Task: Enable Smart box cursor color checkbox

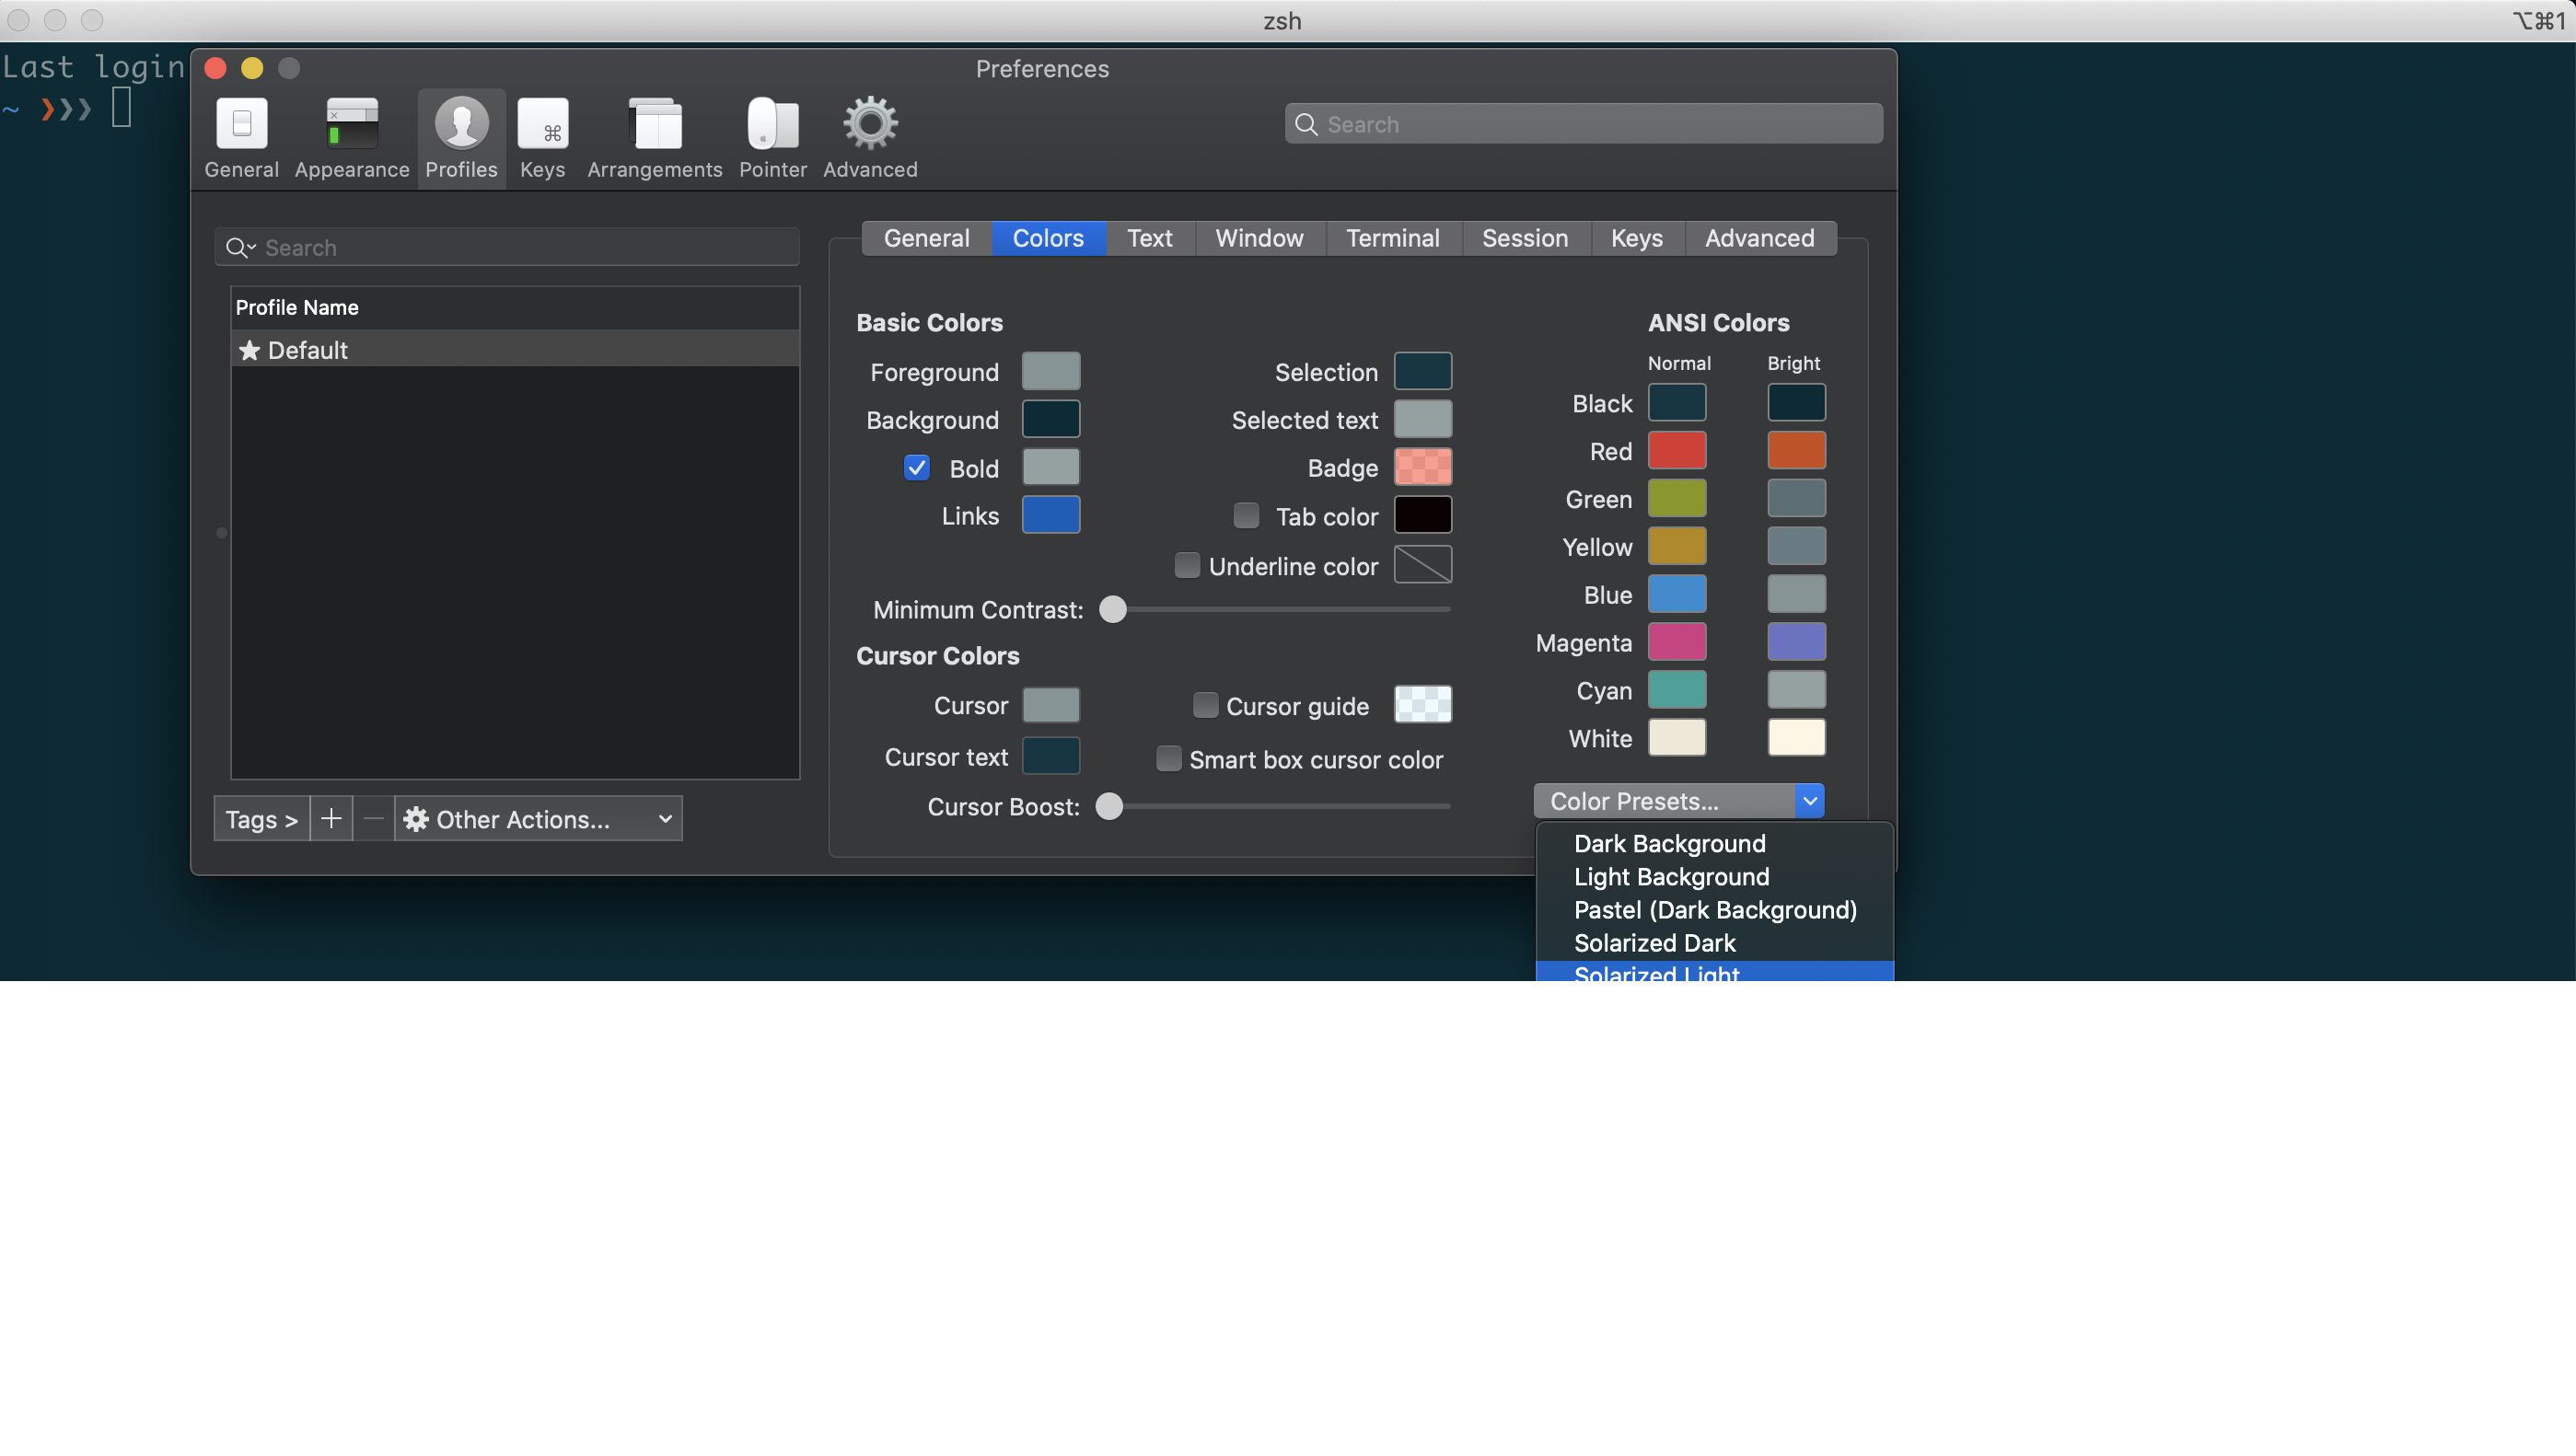Action: [x=1168, y=759]
